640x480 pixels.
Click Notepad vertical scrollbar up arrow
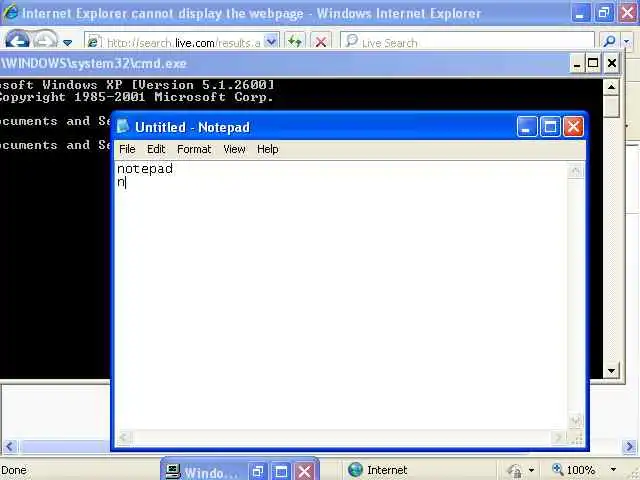[x=576, y=171]
